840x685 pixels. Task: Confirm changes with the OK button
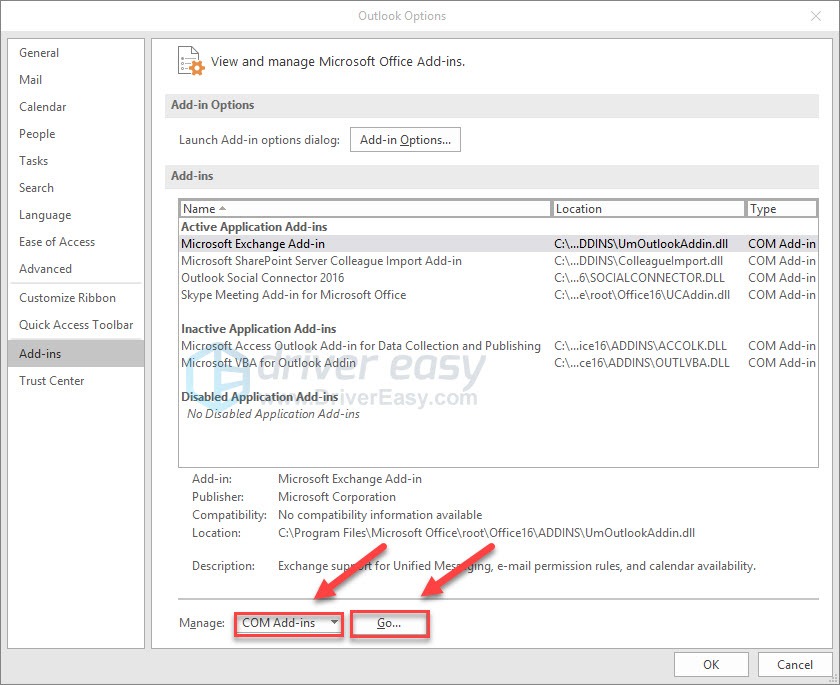coord(710,663)
